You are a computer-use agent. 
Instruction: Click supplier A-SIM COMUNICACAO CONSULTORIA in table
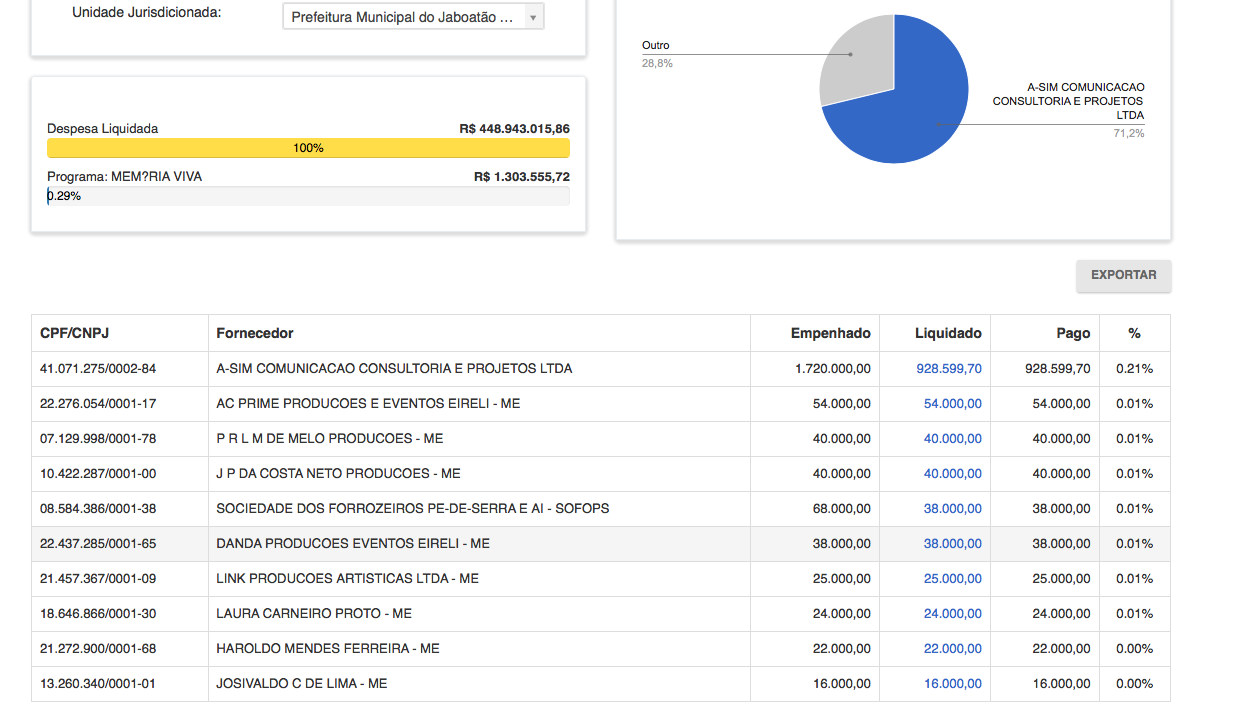(x=394, y=369)
